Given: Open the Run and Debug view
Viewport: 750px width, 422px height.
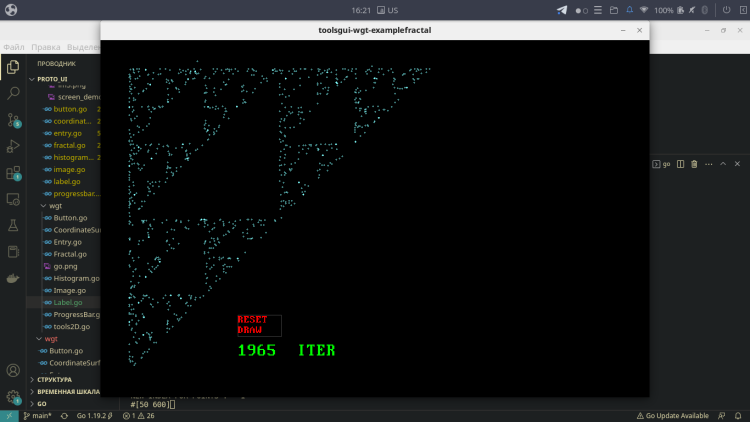Looking at the screenshot, I should (13, 146).
